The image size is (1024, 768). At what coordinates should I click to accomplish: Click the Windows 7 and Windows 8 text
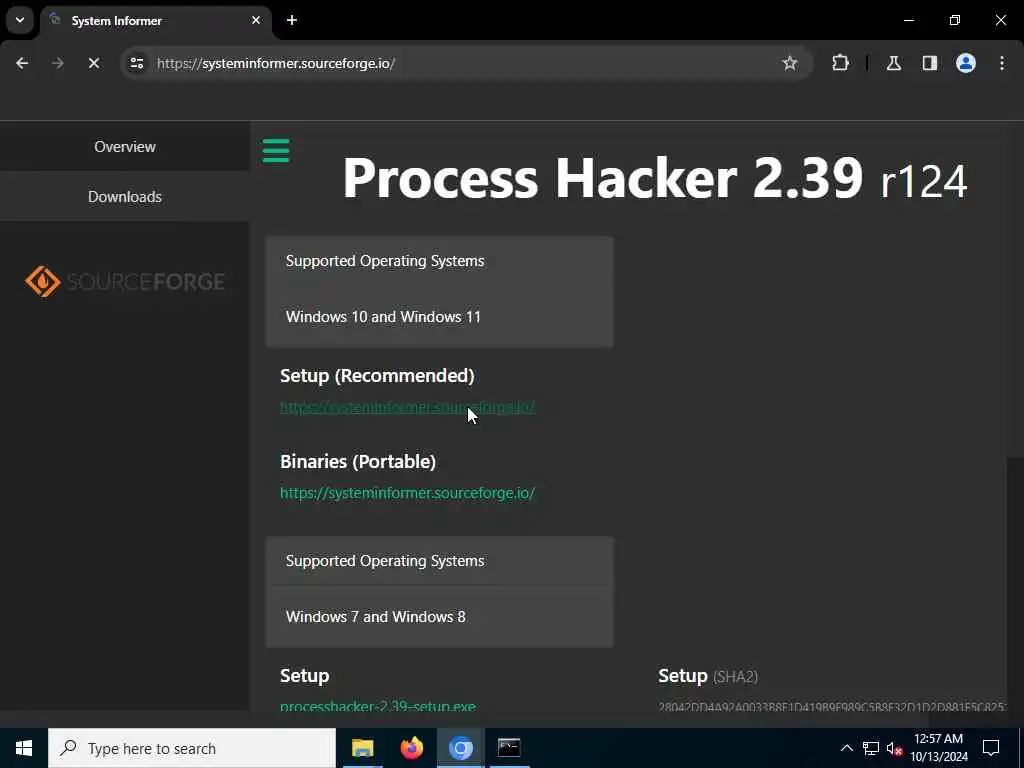tap(376, 616)
